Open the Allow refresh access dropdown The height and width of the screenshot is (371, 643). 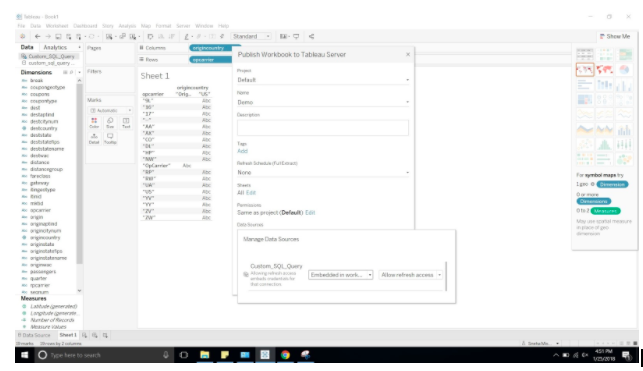pos(411,275)
